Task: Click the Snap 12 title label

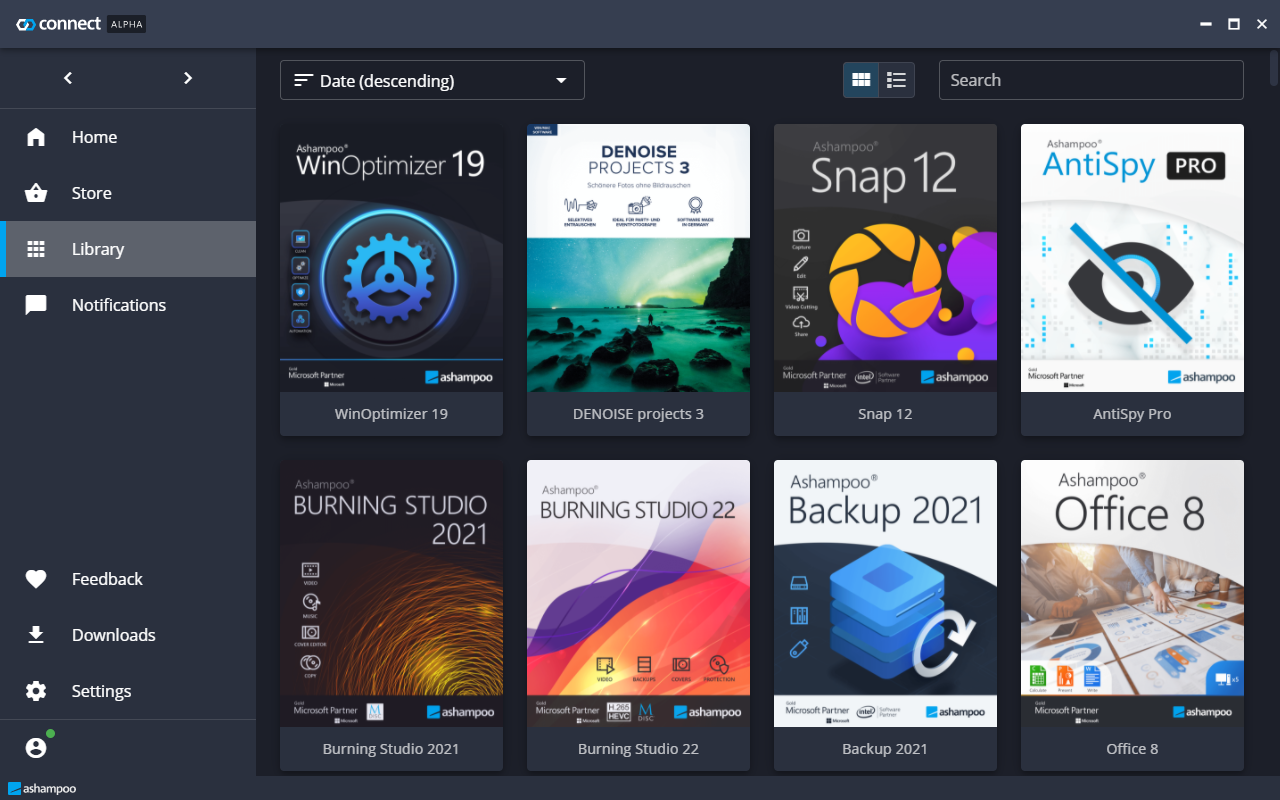Action: click(x=885, y=414)
